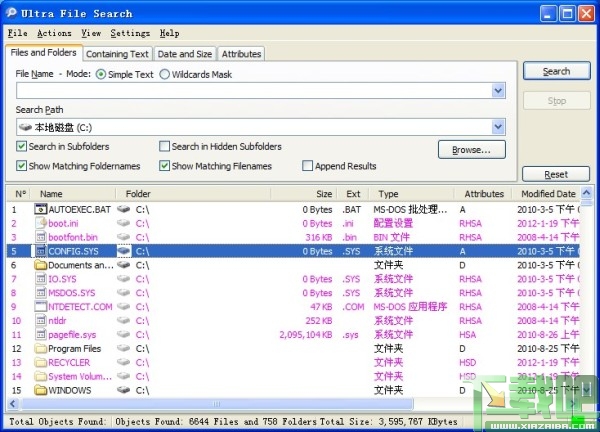
Task: Click the ntldr file icon
Action: (x=40, y=320)
